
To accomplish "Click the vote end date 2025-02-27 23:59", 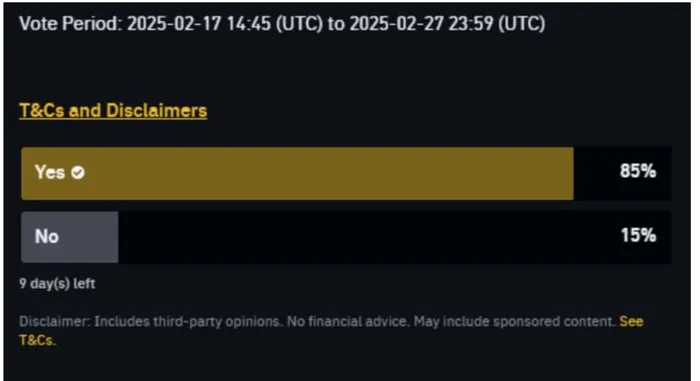I will 421,23.
